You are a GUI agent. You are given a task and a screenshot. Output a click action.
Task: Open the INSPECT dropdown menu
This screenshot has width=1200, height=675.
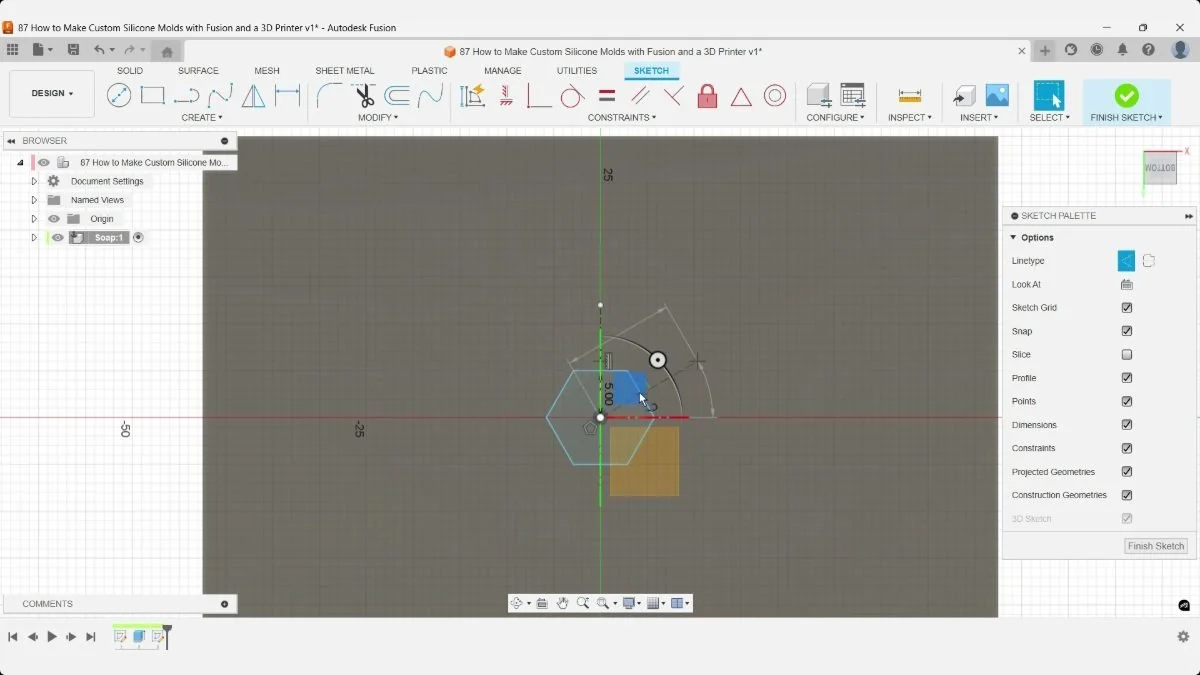(910, 118)
